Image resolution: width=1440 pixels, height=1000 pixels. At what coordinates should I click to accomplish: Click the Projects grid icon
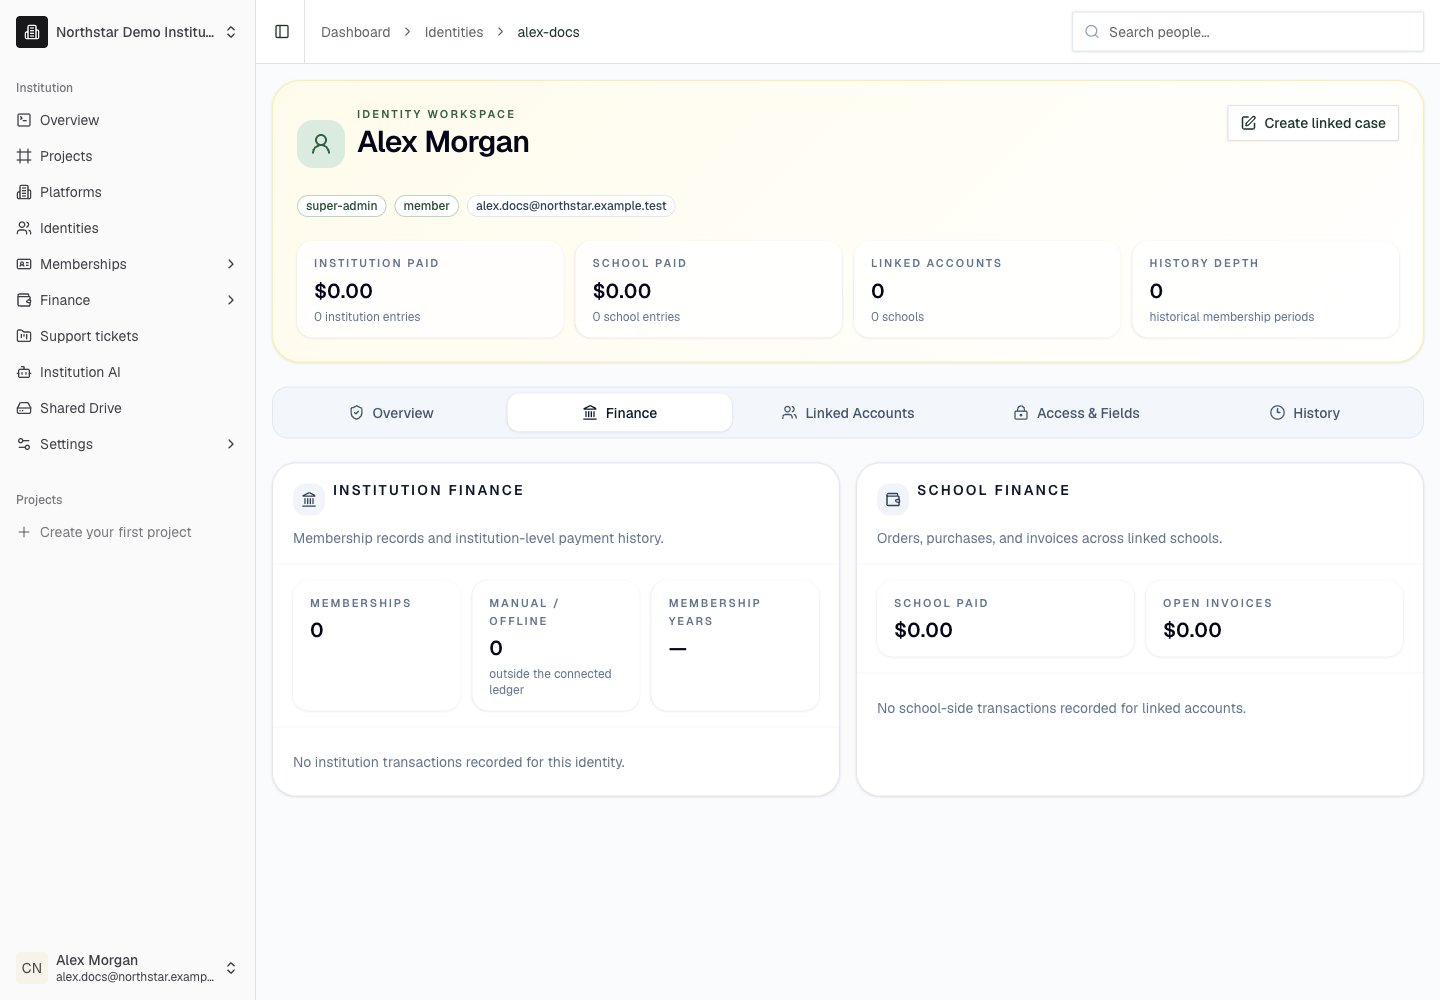(24, 156)
